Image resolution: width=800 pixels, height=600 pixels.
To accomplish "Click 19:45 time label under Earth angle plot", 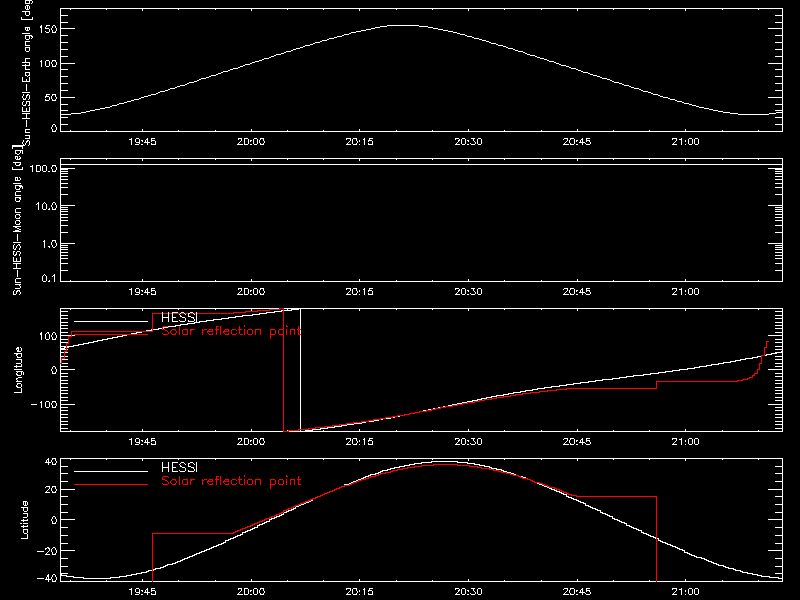I will point(142,141).
